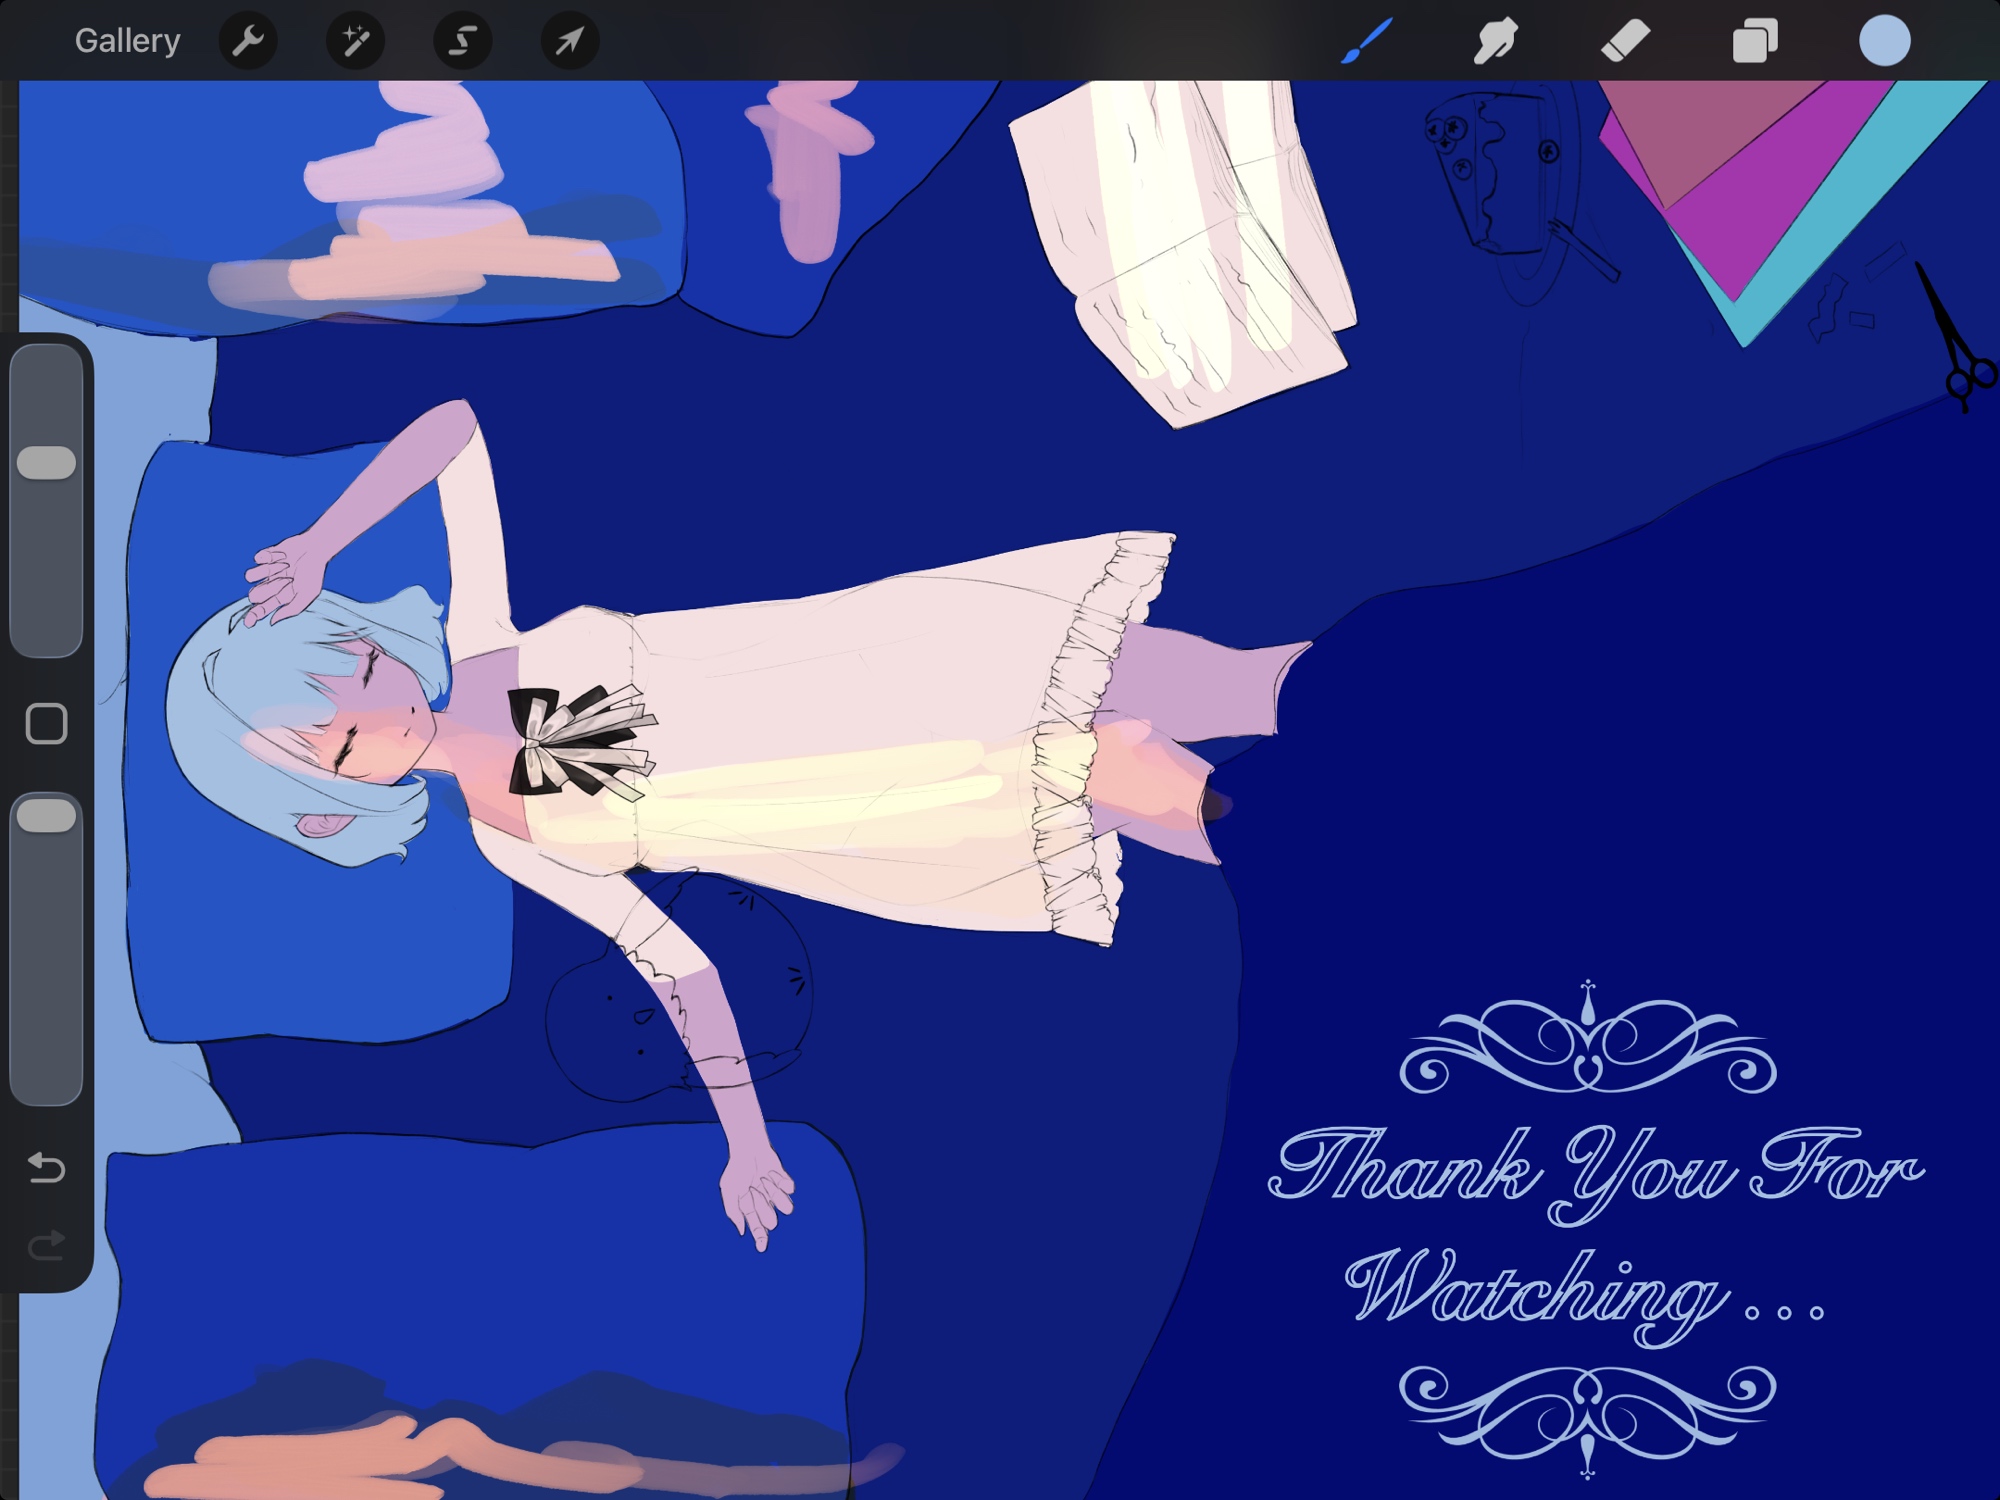Activate the Selection tool
This screenshot has width=2000, height=1500.
pyautogui.click(x=462, y=41)
